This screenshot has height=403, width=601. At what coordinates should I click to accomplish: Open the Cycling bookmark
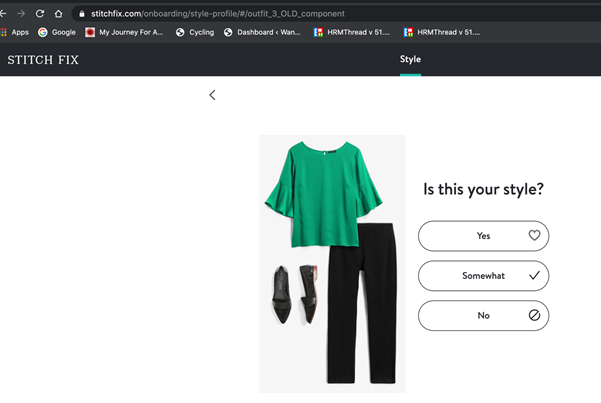tap(195, 32)
